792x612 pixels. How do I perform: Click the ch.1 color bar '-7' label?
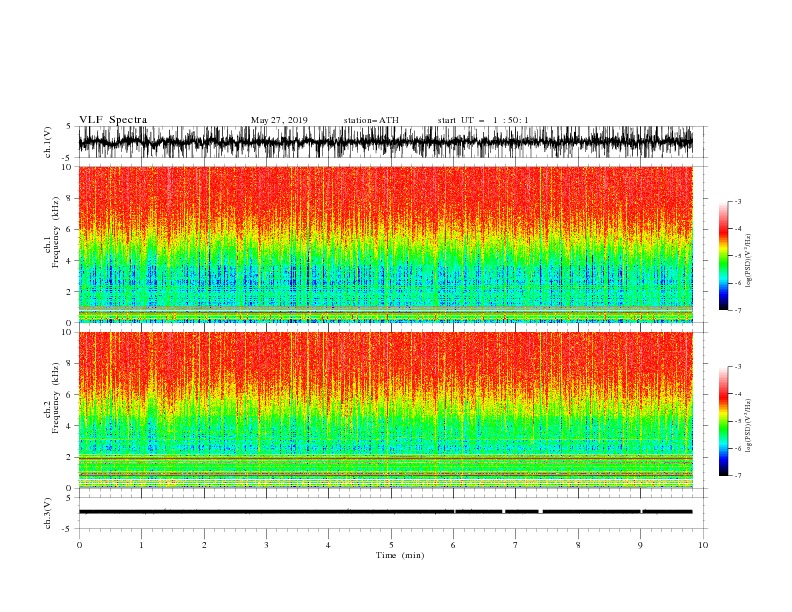pyautogui.click(x=737, y=310)
